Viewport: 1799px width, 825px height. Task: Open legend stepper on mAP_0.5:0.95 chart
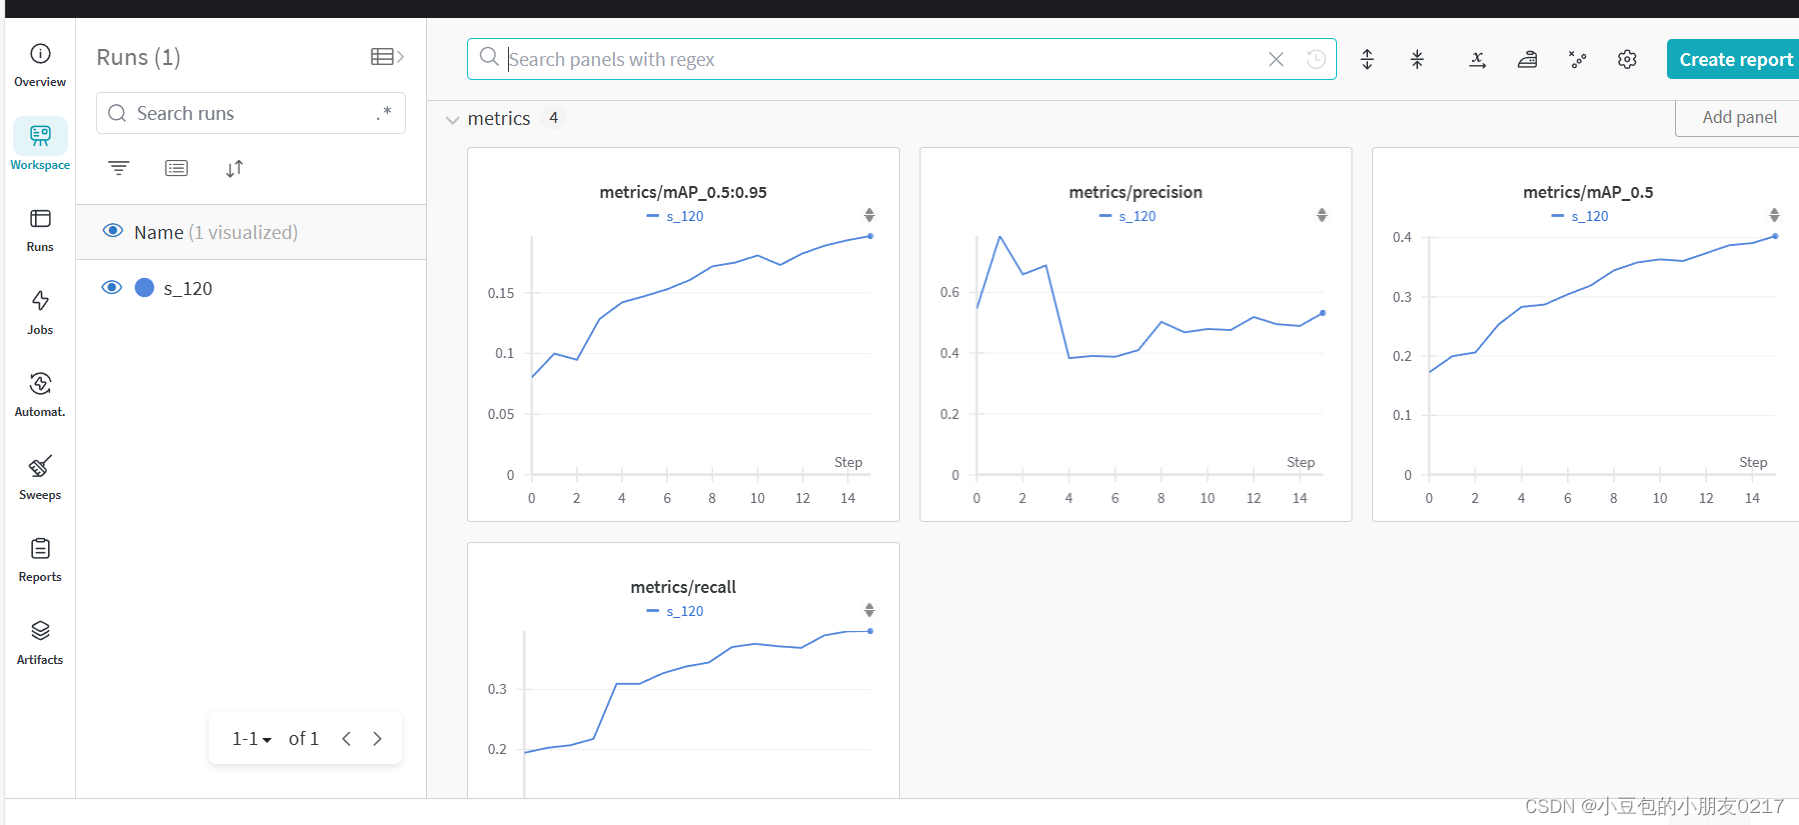(869, 215)
